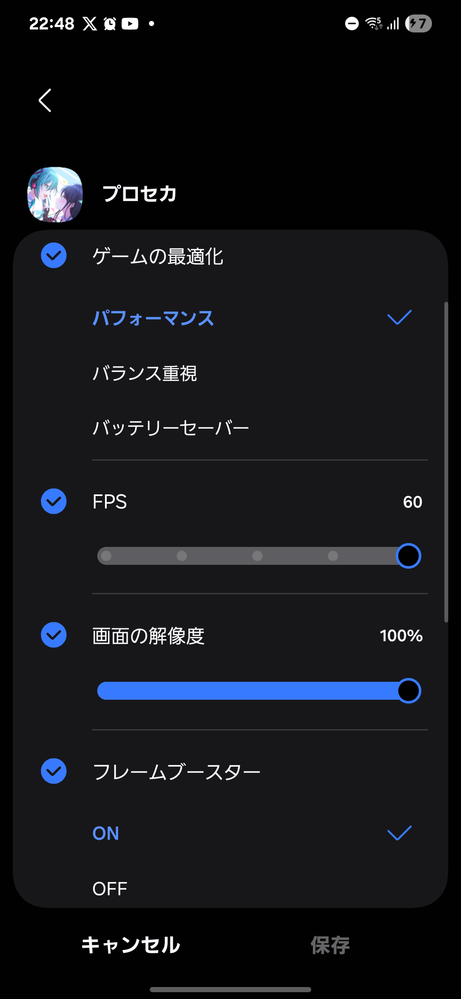Image resolution: width=461 pixels, height=999 pixels.
Task: Click the second dot on FPS slider
Action: pyautogui.click(x=182, y=556)
